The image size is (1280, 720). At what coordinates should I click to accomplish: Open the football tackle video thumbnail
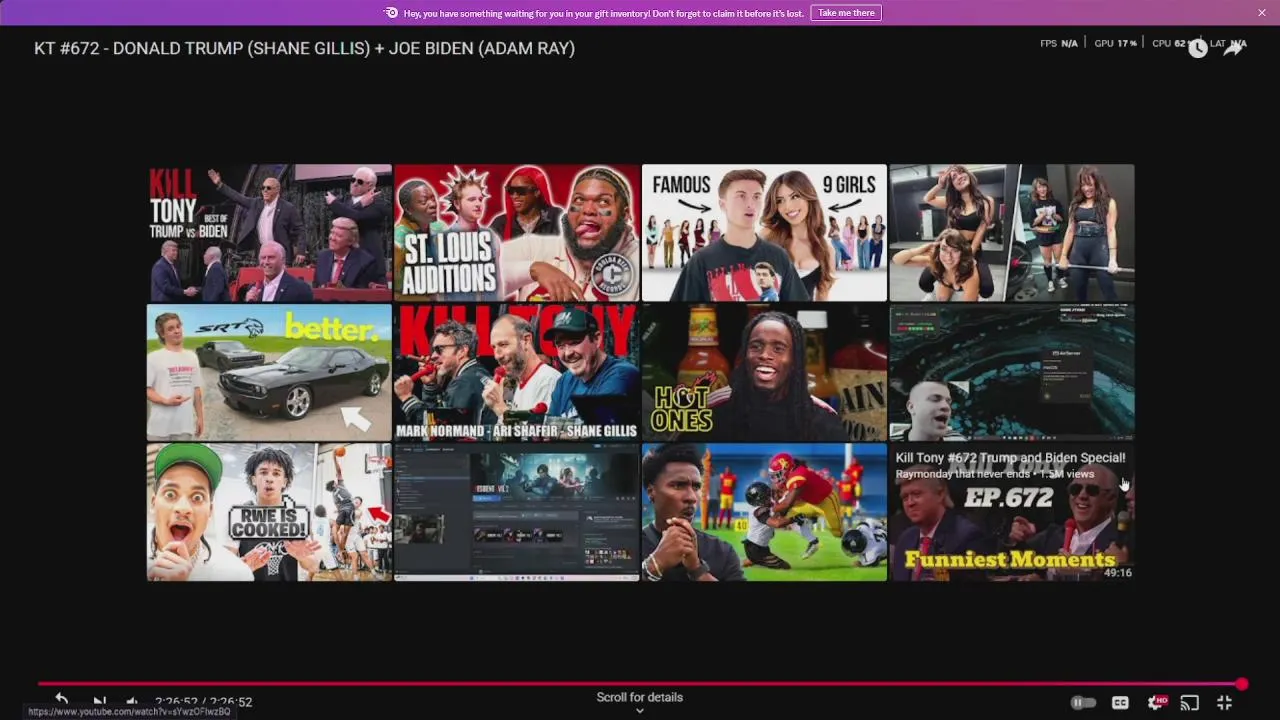[x=764, y=512]
